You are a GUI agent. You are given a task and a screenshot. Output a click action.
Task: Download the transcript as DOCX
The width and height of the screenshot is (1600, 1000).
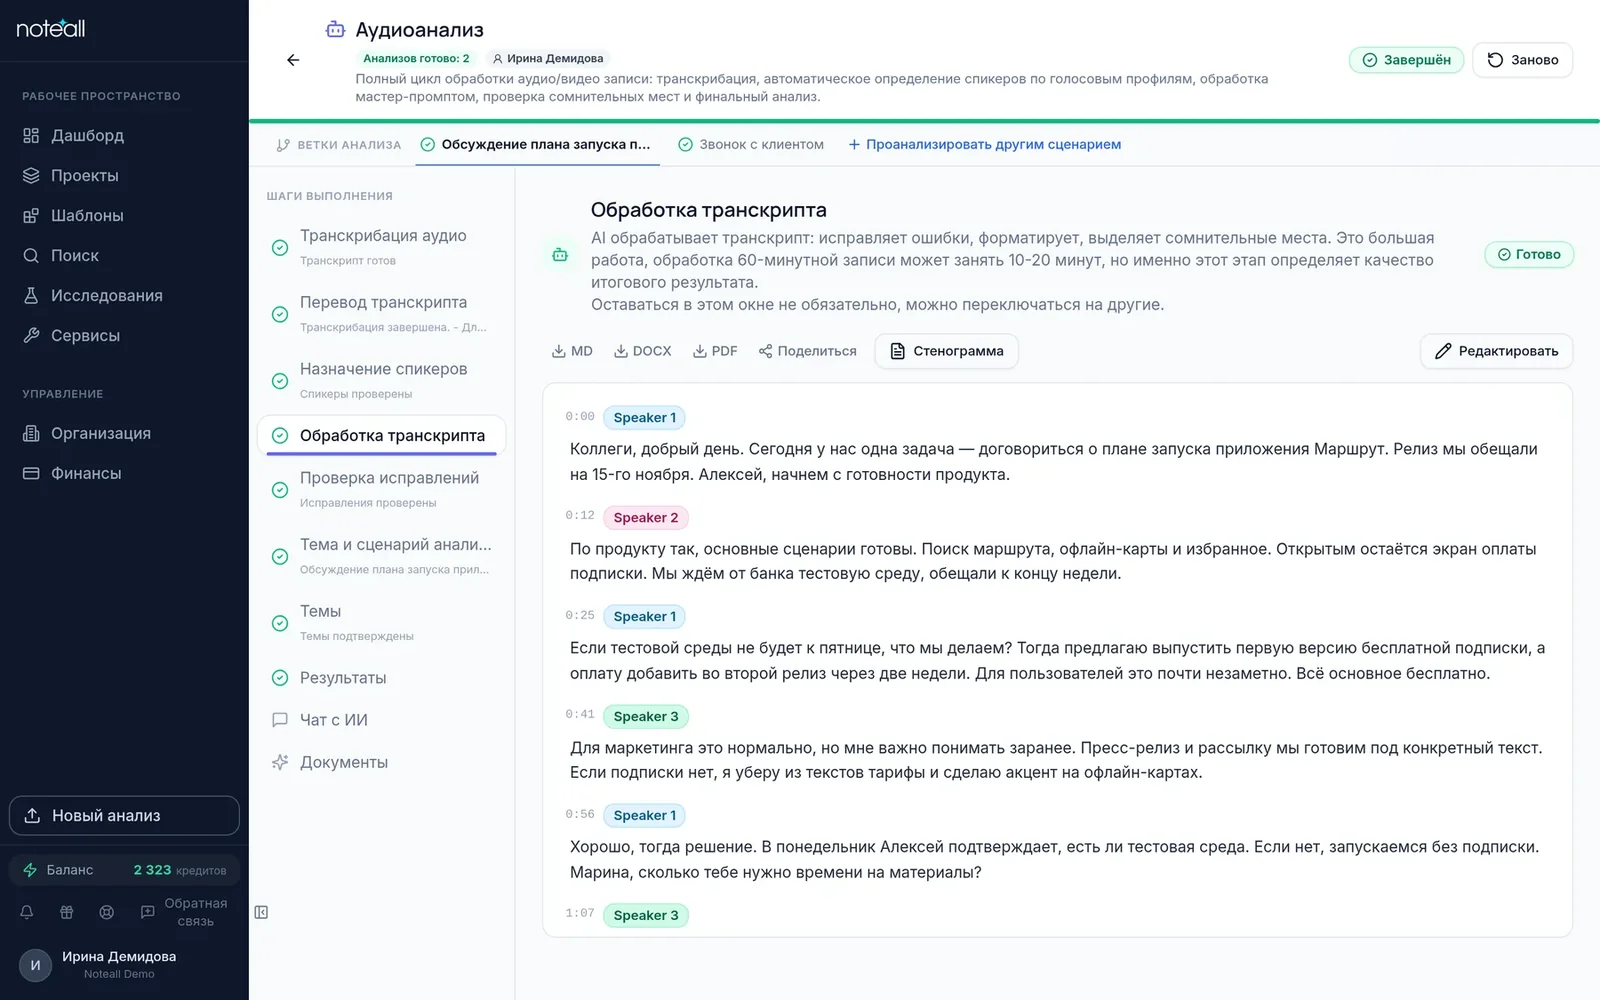[642, 351]
